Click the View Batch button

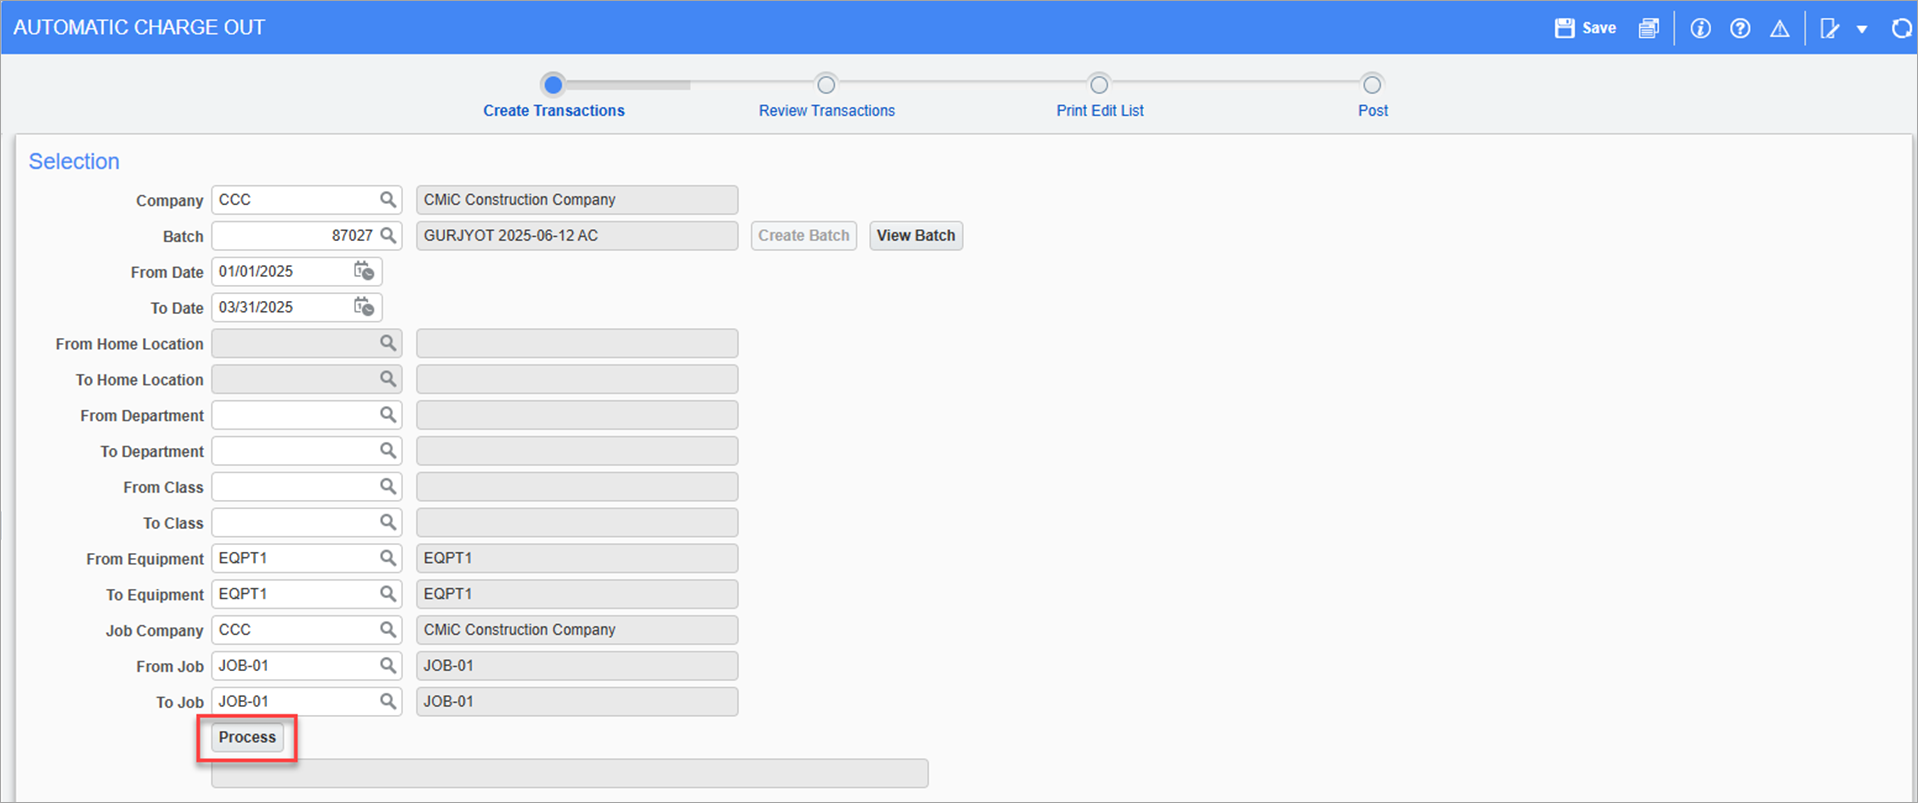coord(916,236)
